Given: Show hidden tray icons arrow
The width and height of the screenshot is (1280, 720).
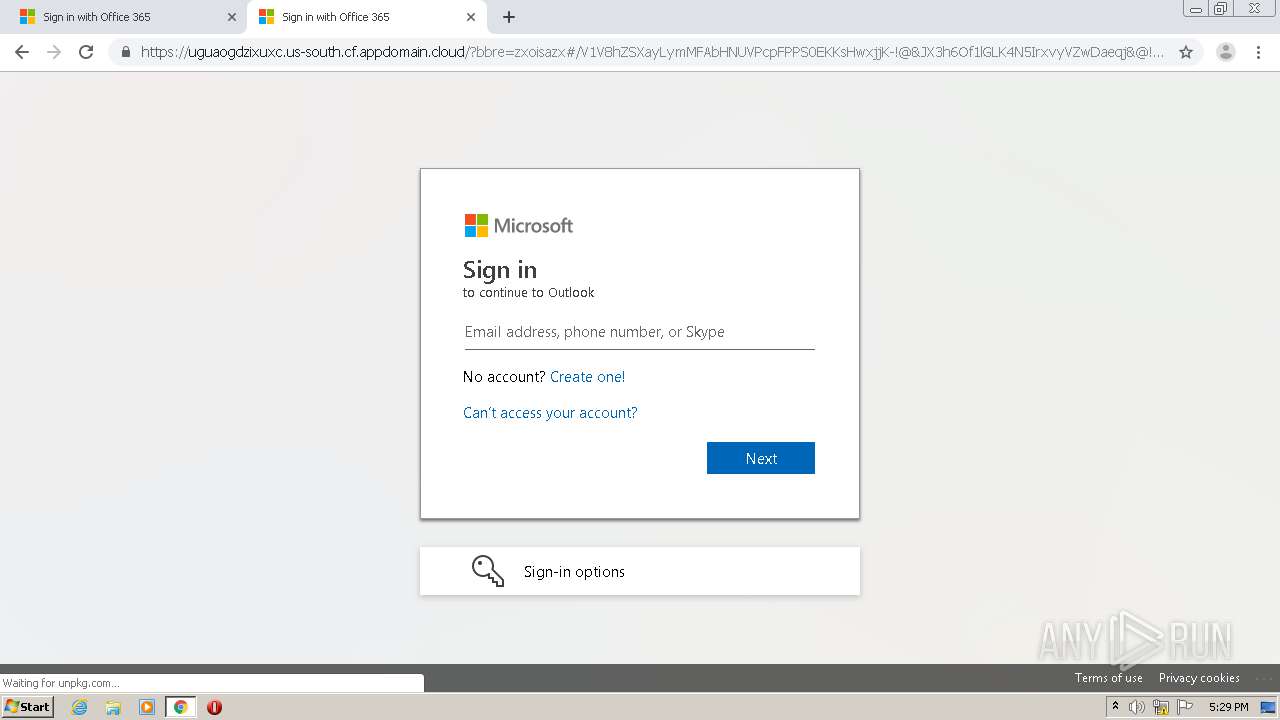Looking at the screenshot, I should pos(1116,707).
